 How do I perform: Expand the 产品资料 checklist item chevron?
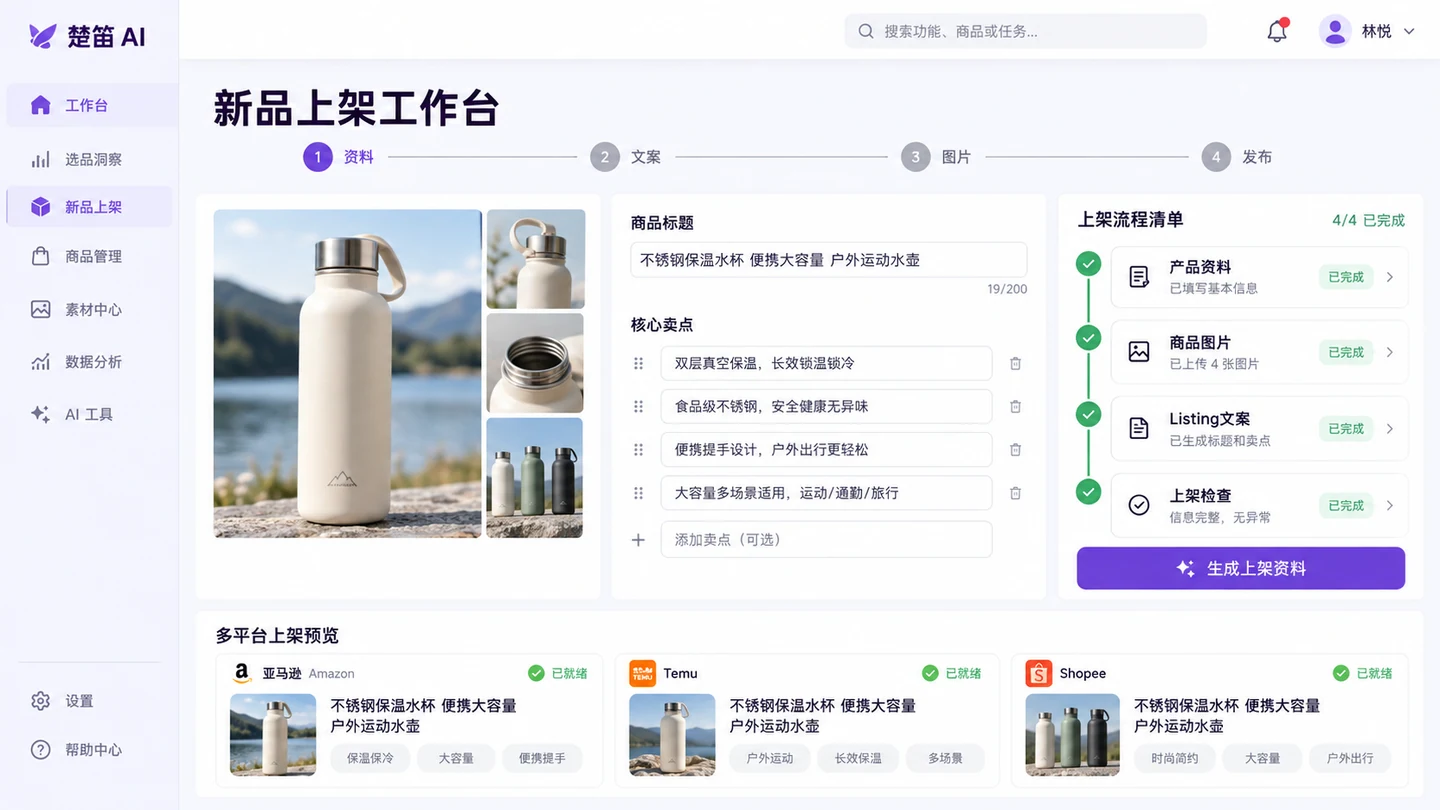click(x=1390, y=277)
